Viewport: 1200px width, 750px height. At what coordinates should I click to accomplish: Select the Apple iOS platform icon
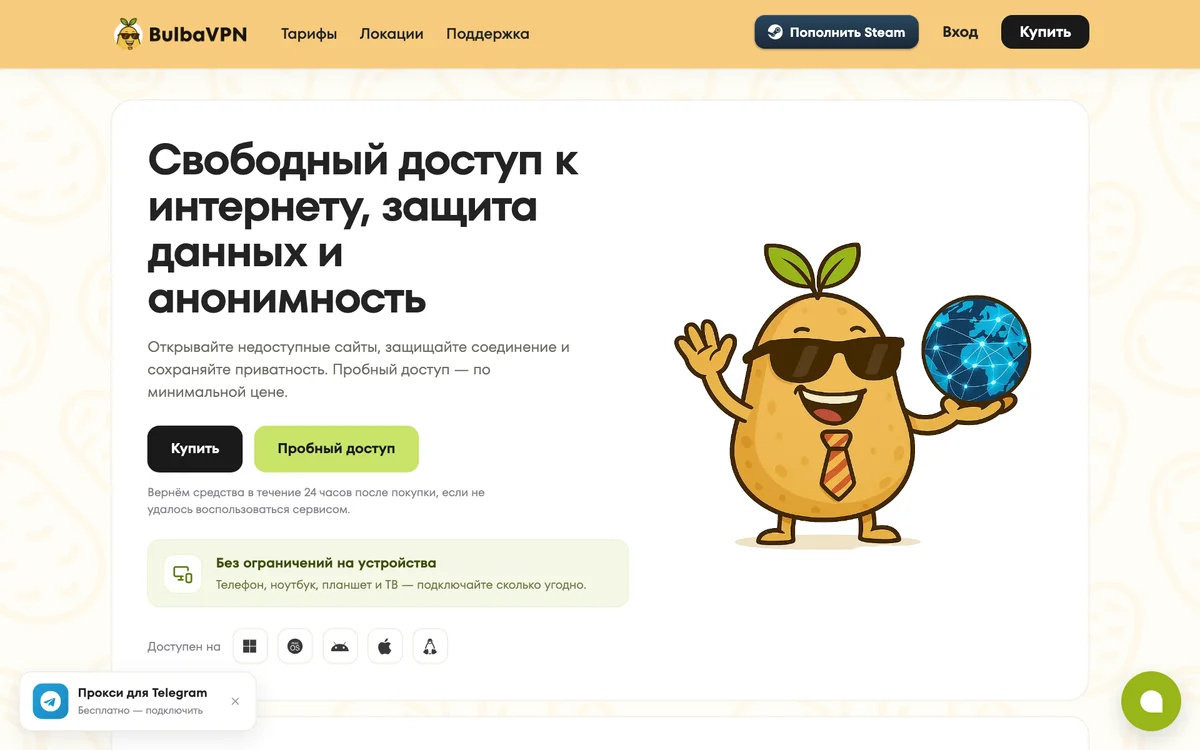(385, 646)
